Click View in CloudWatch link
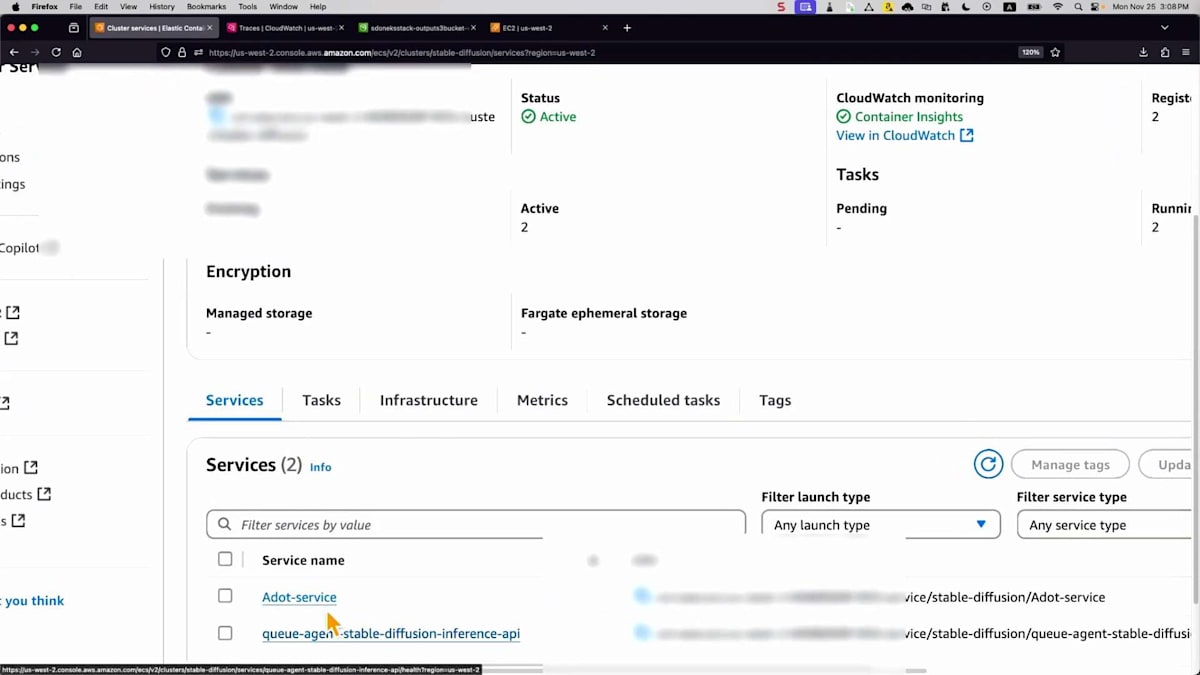The image size is (1200, 675). tap(895, 135)
